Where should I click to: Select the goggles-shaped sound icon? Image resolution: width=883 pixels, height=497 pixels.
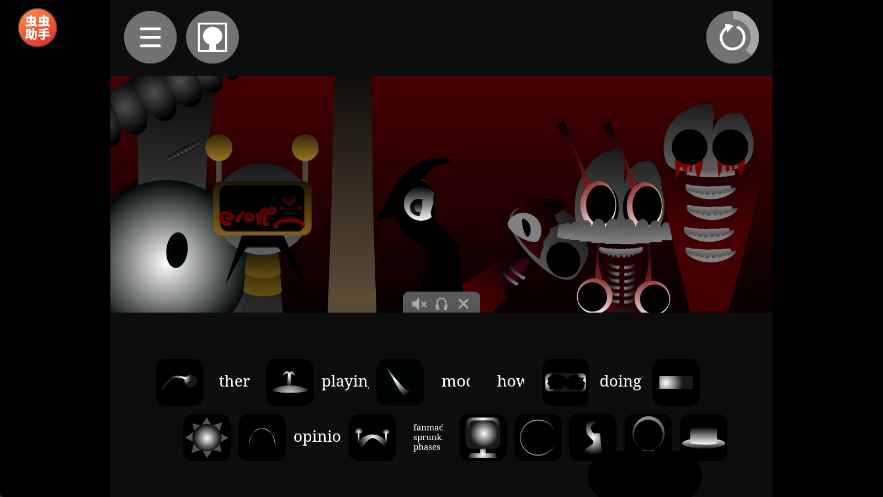[x=565, y=382]
